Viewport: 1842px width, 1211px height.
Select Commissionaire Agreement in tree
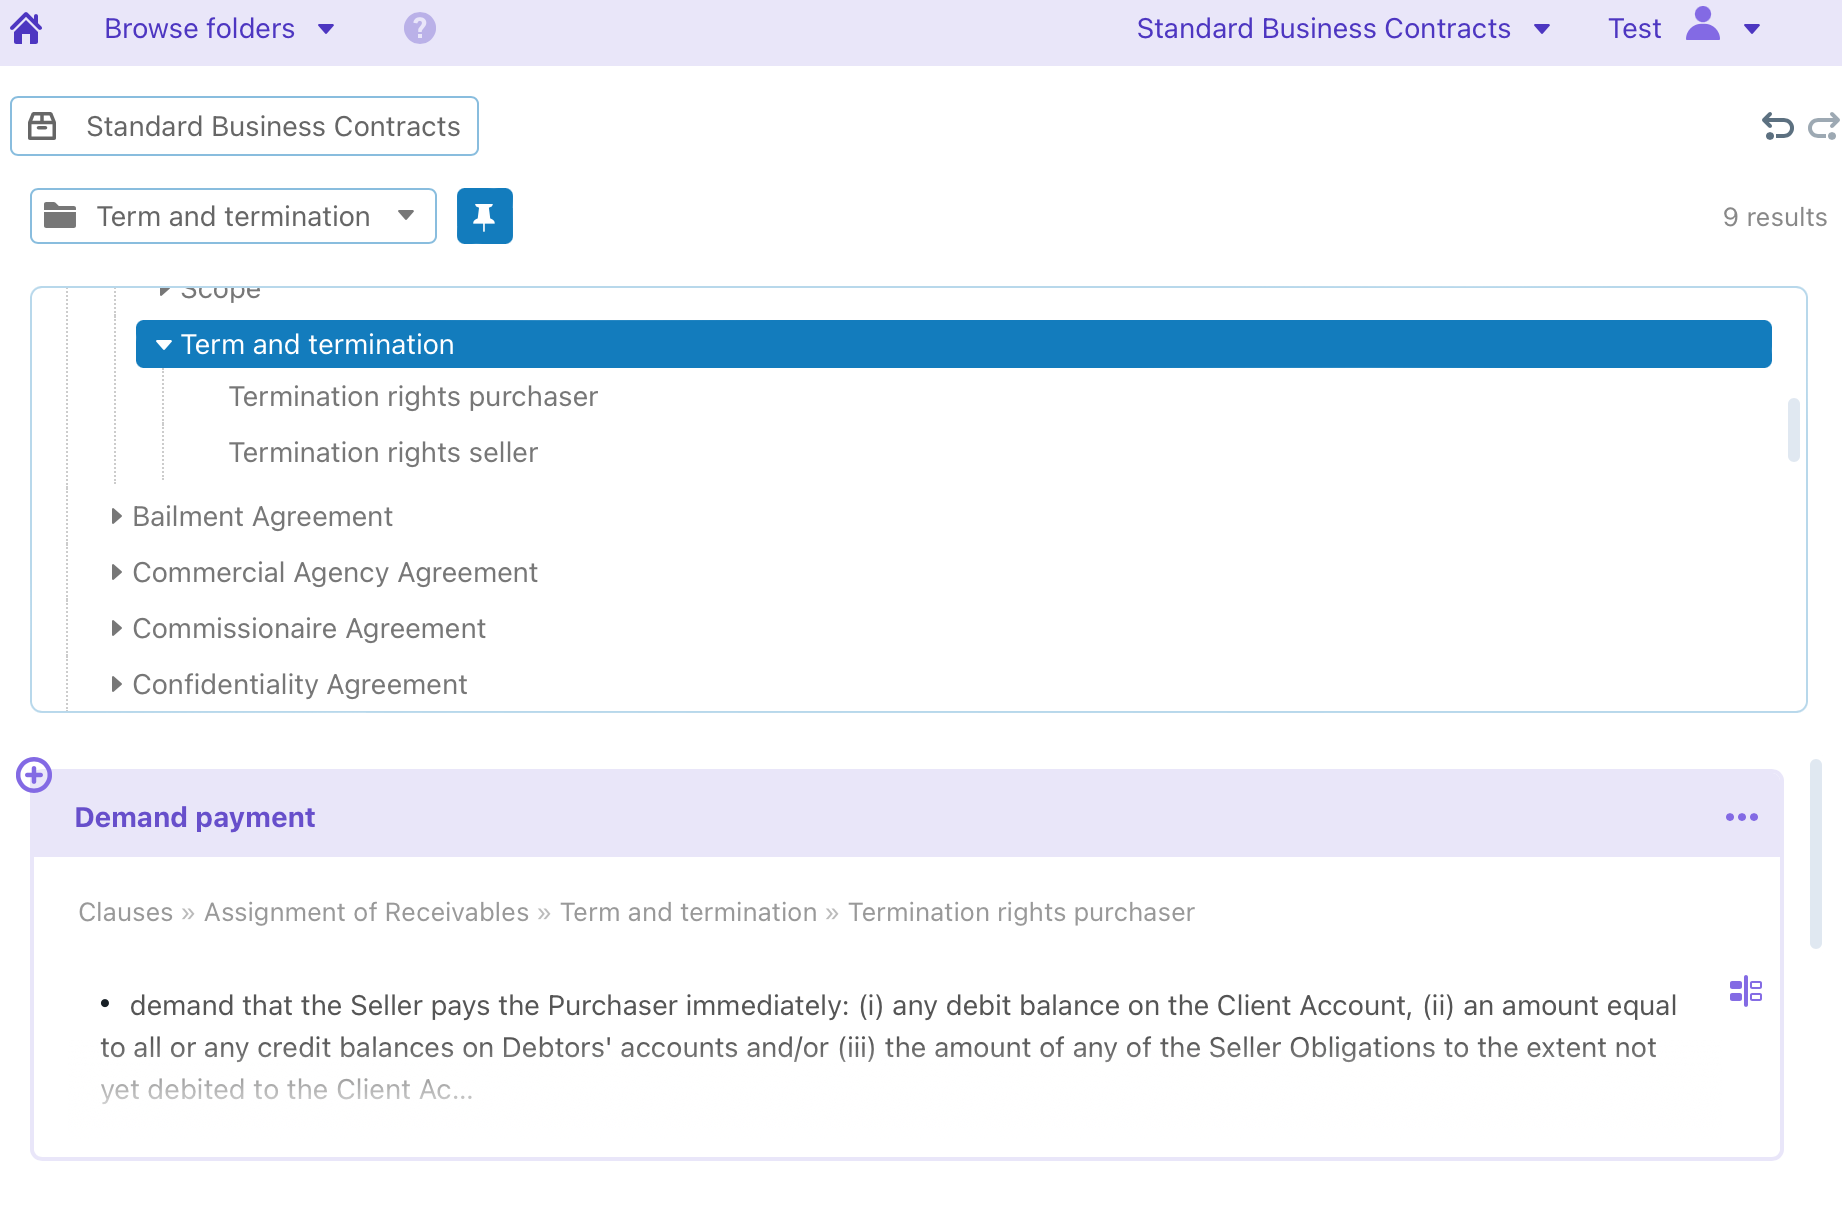pos(309,629)
